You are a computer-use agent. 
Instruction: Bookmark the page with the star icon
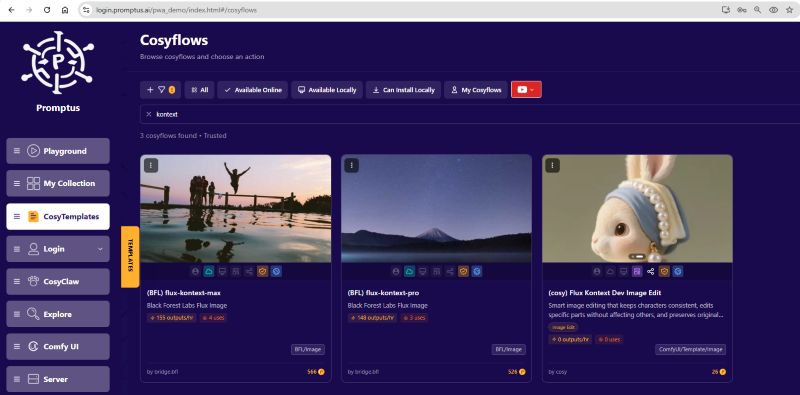pyautogui.click(x=789, y=10)
